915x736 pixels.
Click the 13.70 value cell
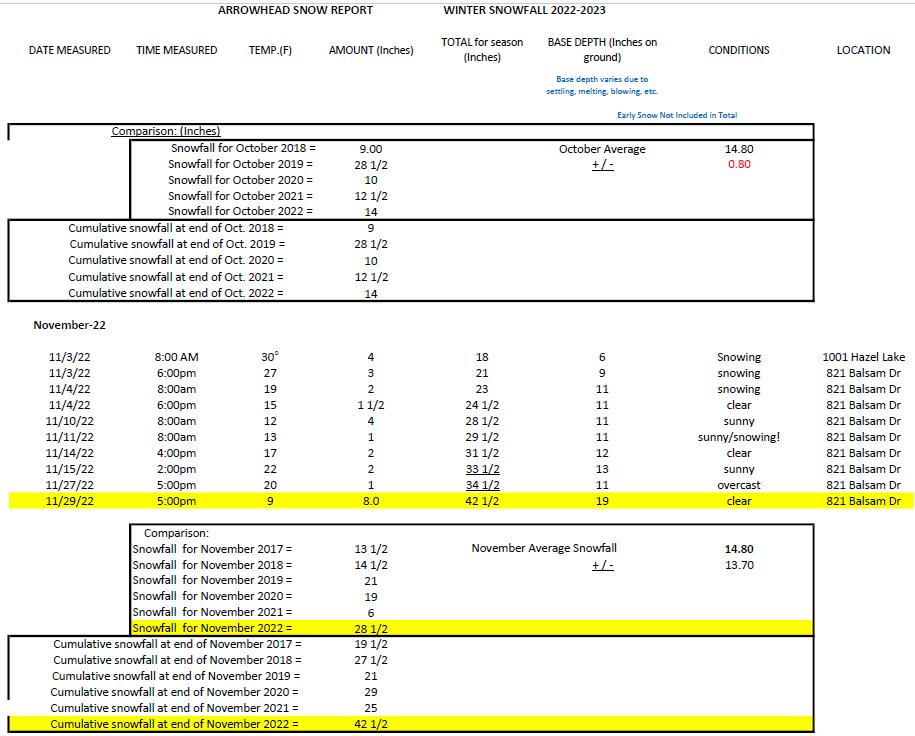(739, 565)
